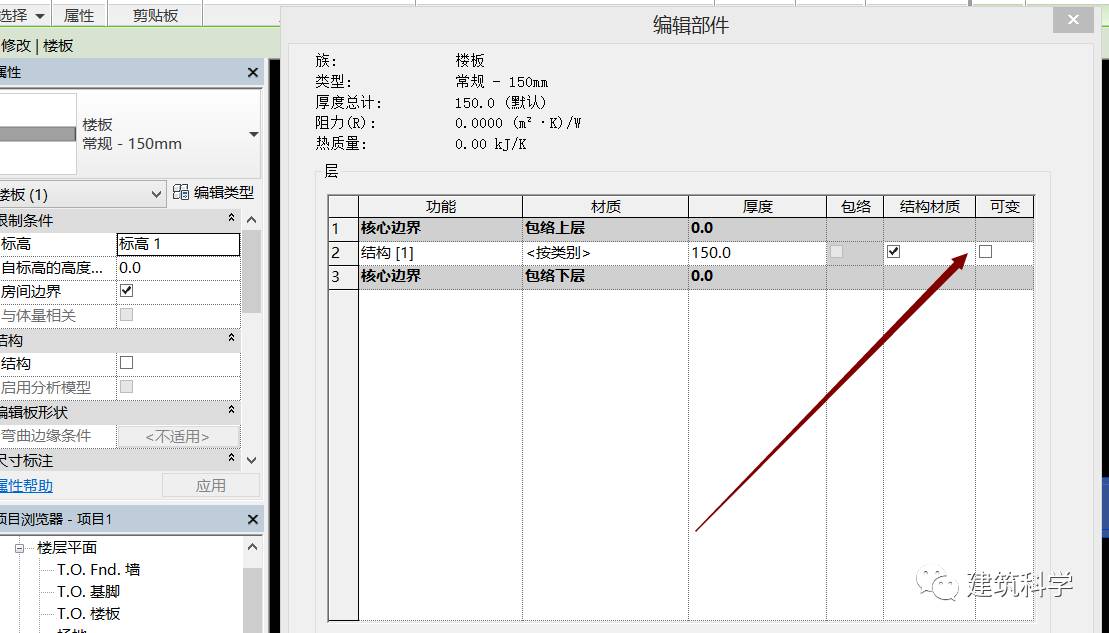Toggle the 房间边界 checkbox
The height and width of the screenshot is (633, 1109).
tap(127, 290)
